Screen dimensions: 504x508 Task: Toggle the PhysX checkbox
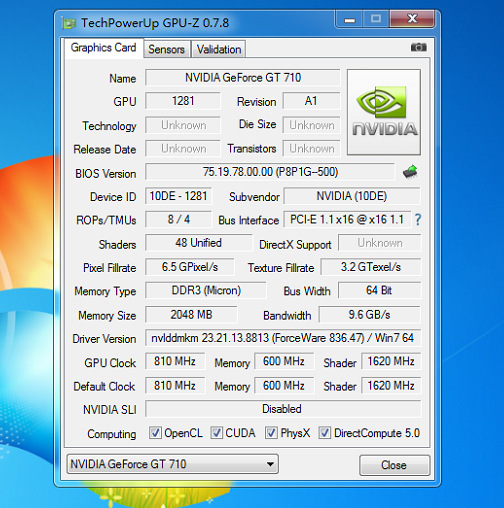tap(271, 433)
